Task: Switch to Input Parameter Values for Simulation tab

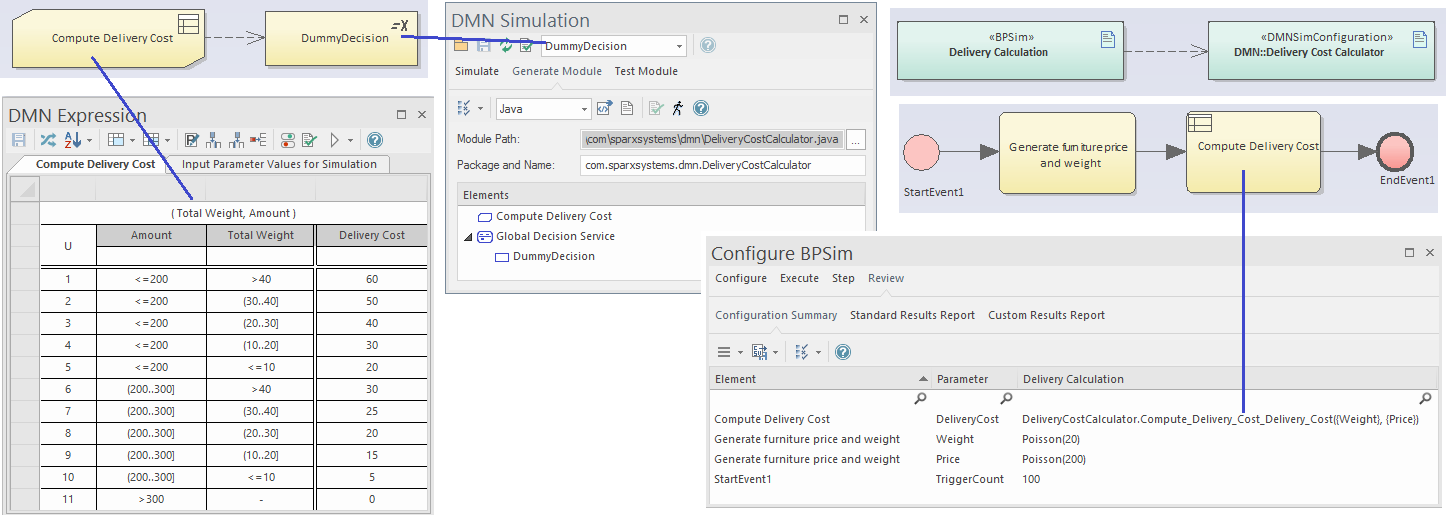Action: click(x=279, y=164)
